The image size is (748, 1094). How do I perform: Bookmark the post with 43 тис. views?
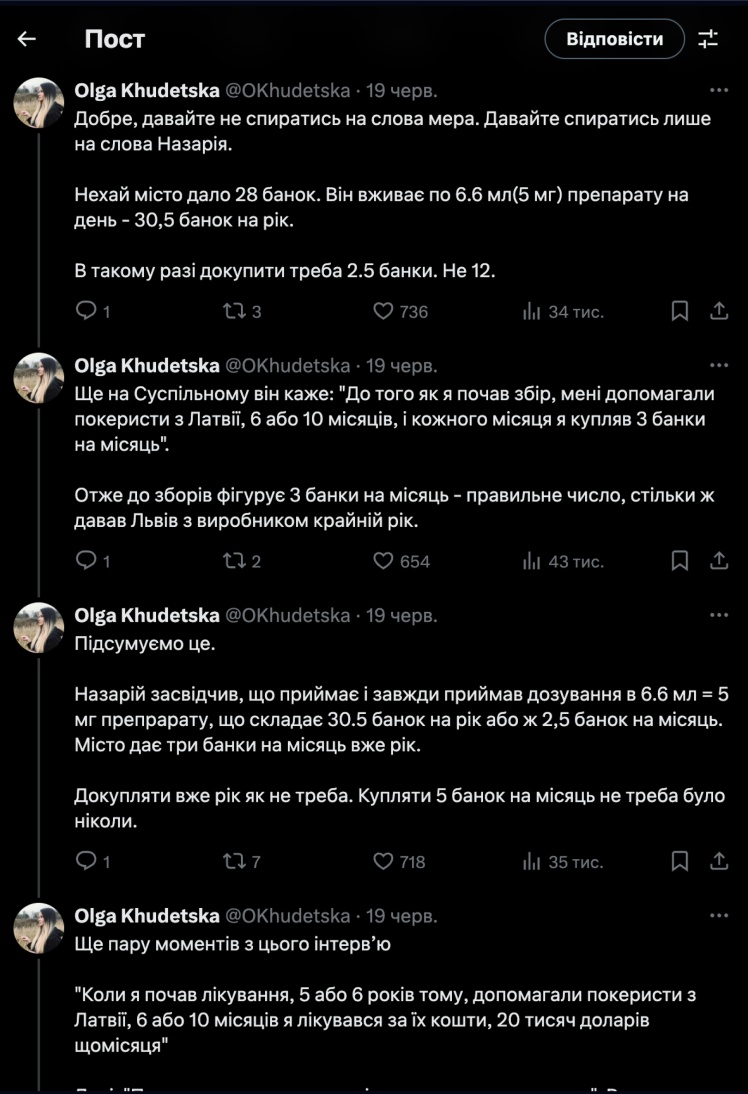[x=679, y=561]
